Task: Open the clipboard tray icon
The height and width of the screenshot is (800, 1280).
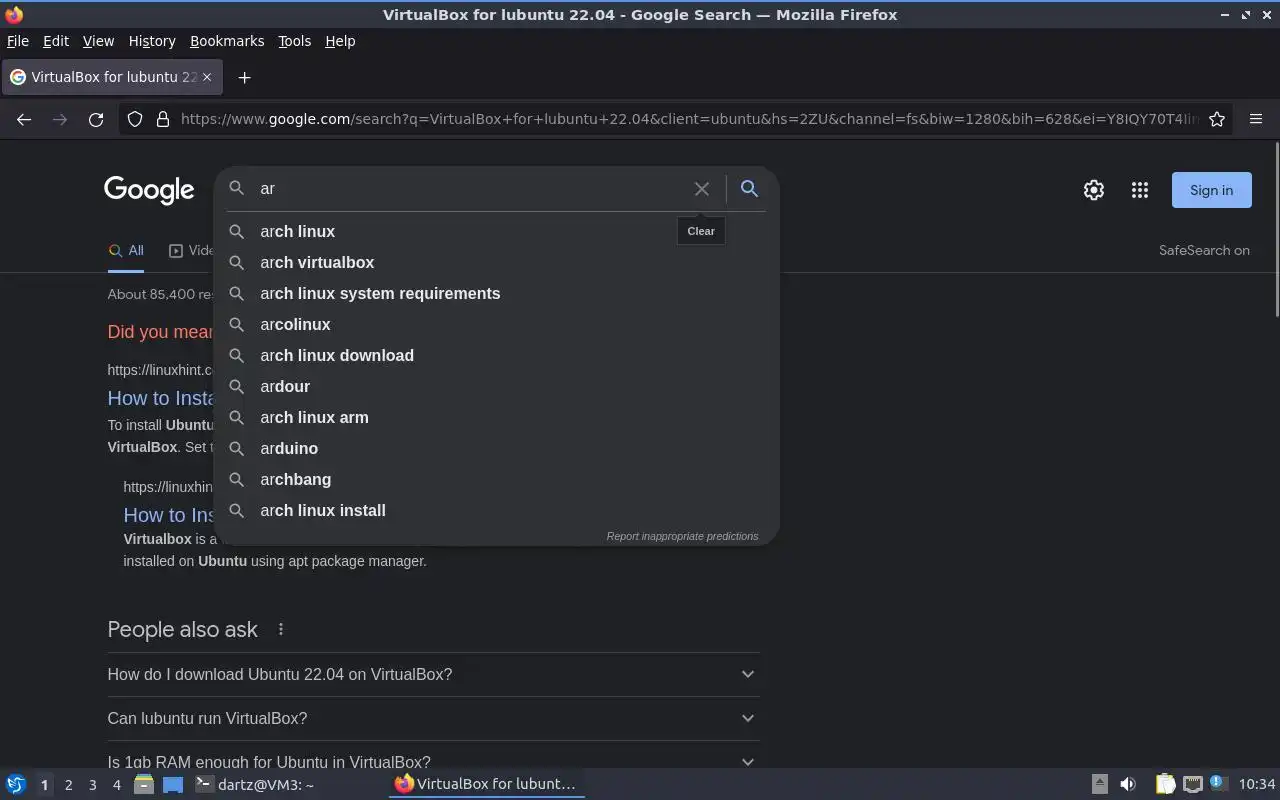Action: 1166,784
